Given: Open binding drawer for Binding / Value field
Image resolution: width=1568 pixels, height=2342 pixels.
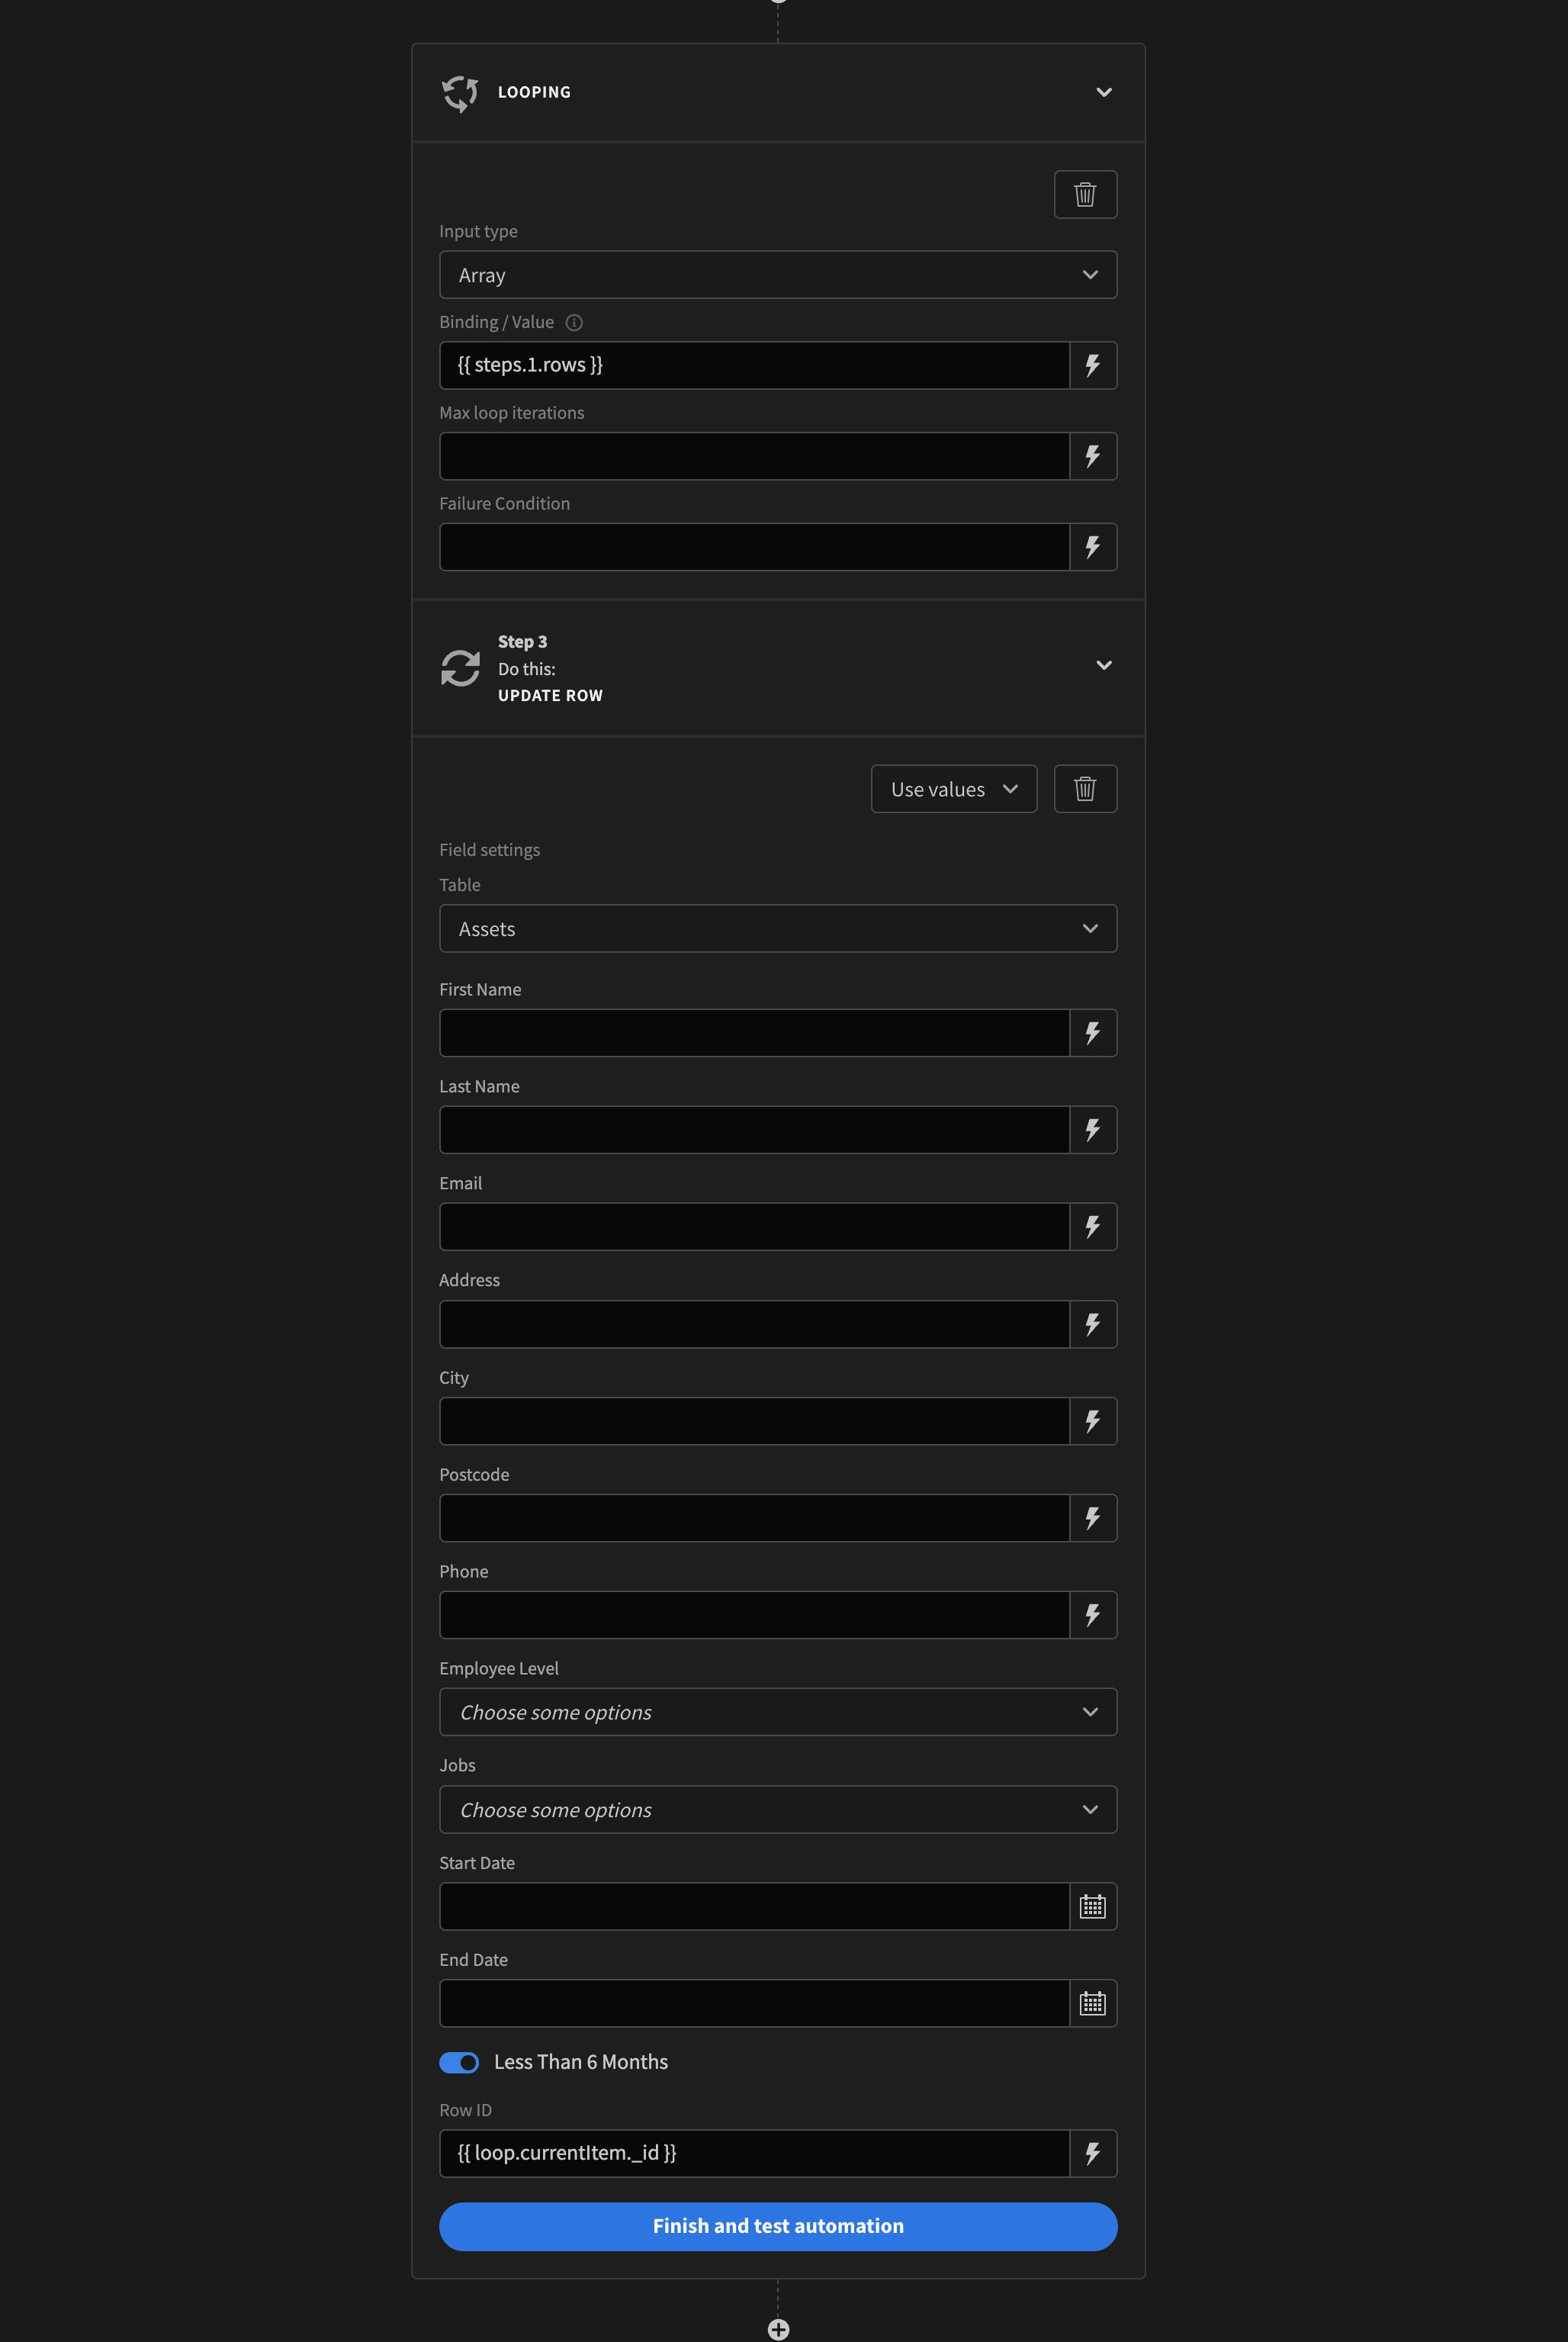Looking at the screenshot, I should point(1092,365).
